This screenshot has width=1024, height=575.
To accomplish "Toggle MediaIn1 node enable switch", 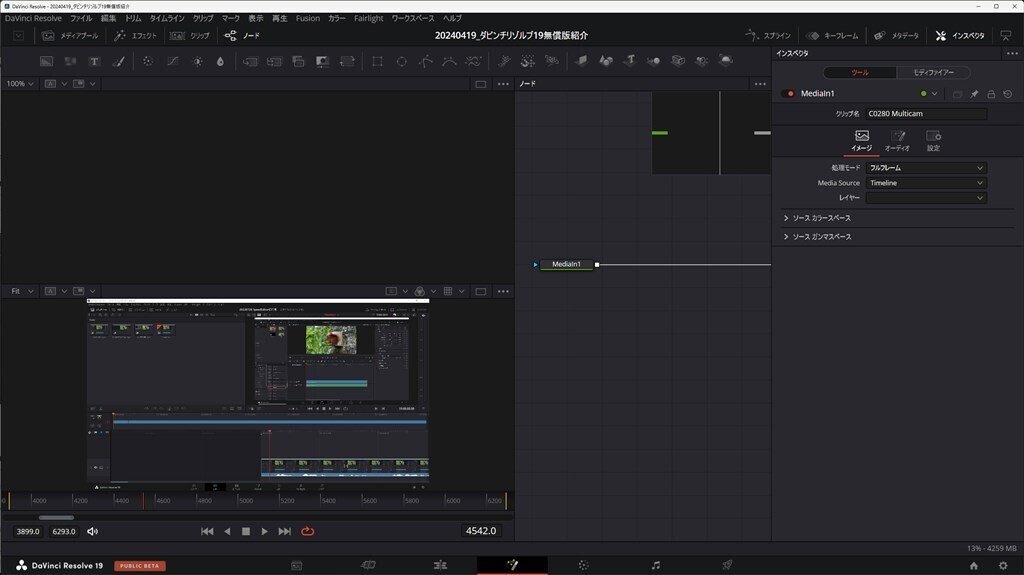I will point(788,93).
